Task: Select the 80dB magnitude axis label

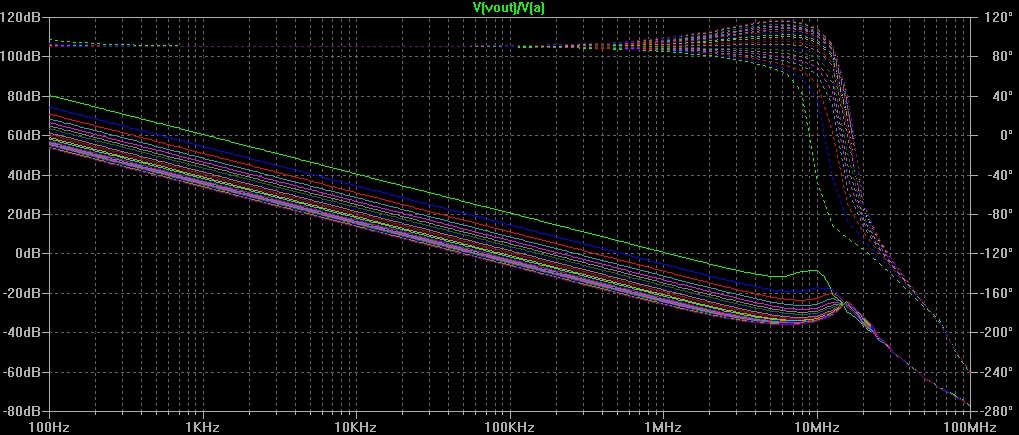Action: click(x=24, y=96)
